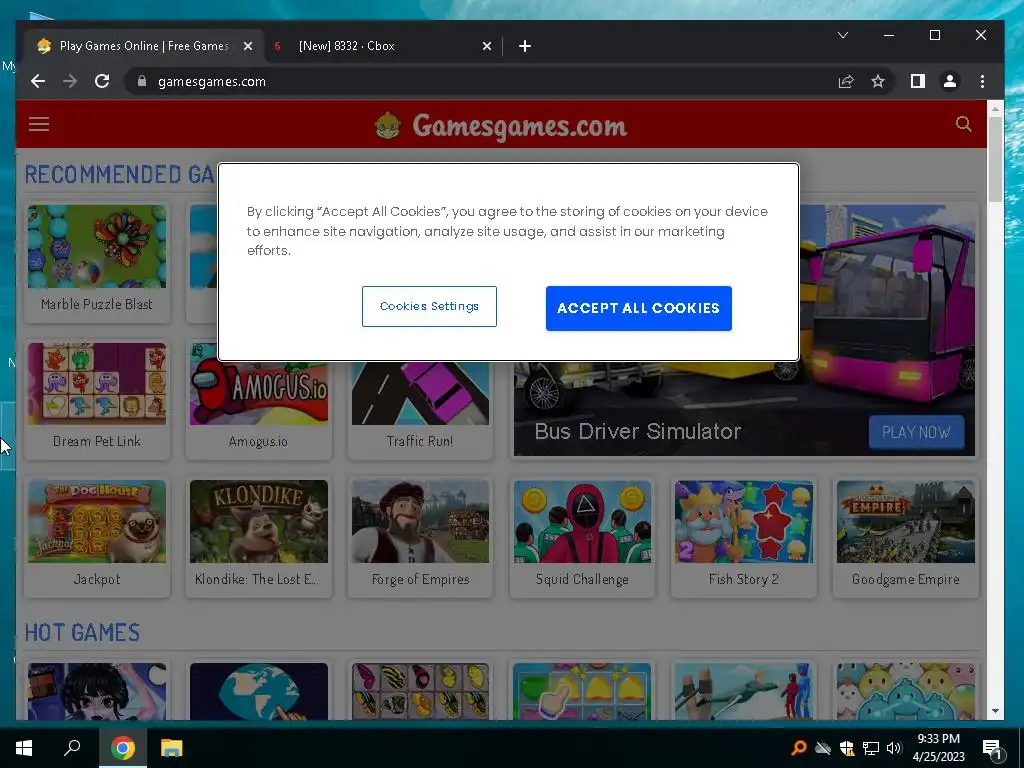Open the Jackpot game thumbnail
The image size is (1024, 768).
point(97,521)
